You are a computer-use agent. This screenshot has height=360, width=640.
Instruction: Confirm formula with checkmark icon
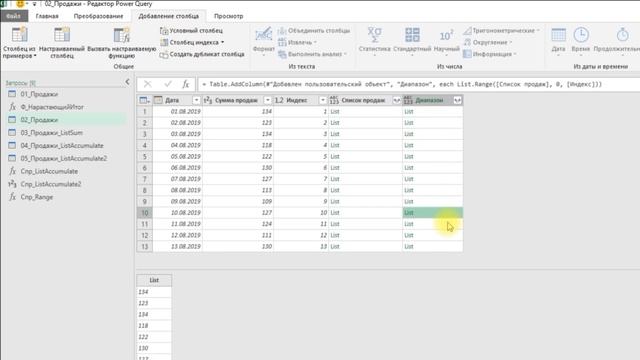(x=167, y=84)
